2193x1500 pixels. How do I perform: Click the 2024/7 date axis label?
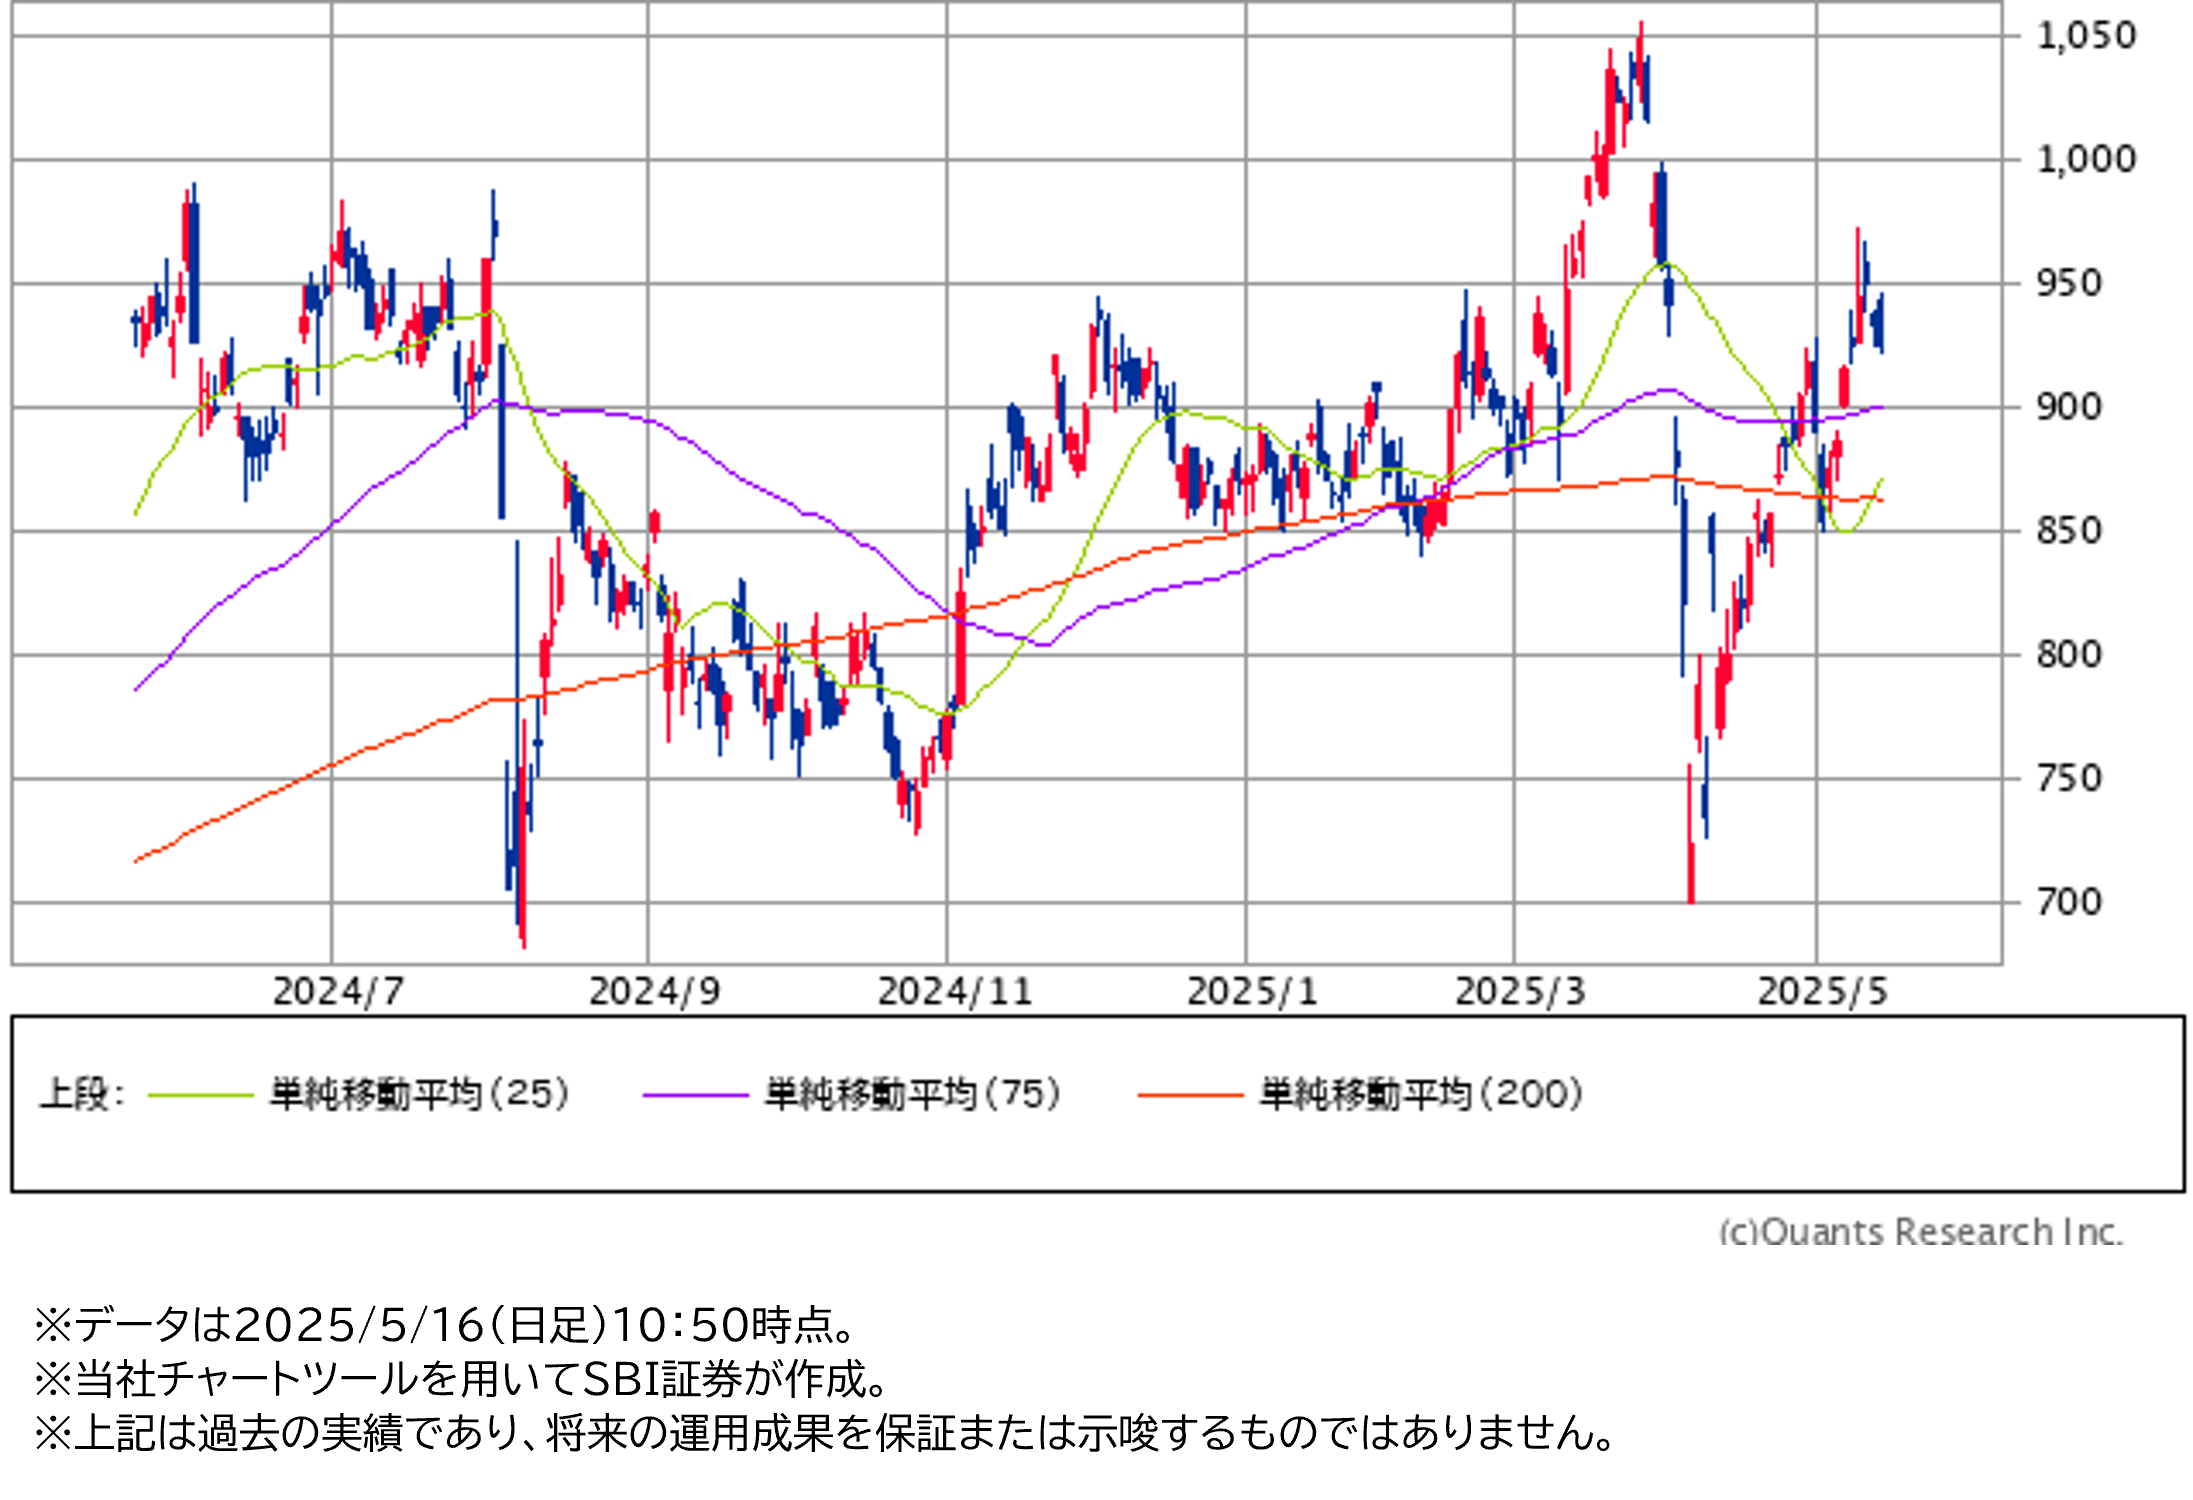(x=338, y=992)
